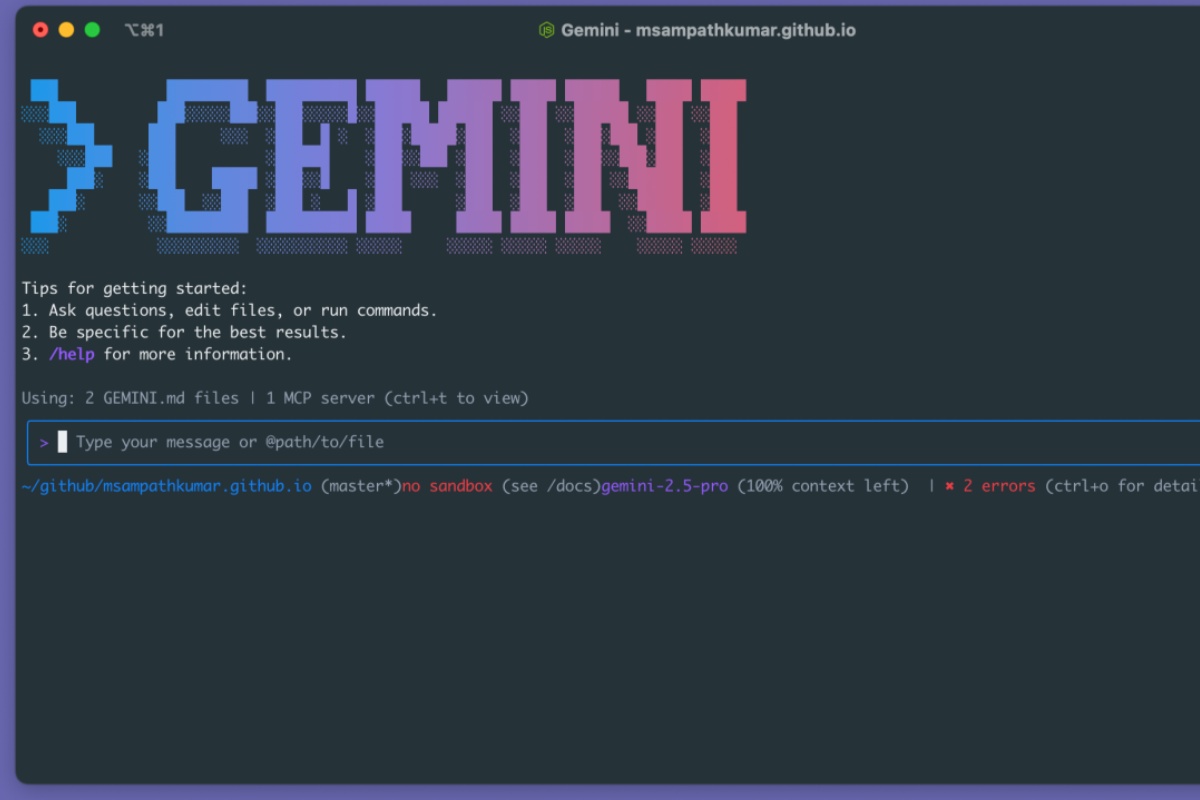The width and height of the screenshot is (1200, 800).
Task: Click tip 'Be specific for the best results.'
Action: coord(197,332)
